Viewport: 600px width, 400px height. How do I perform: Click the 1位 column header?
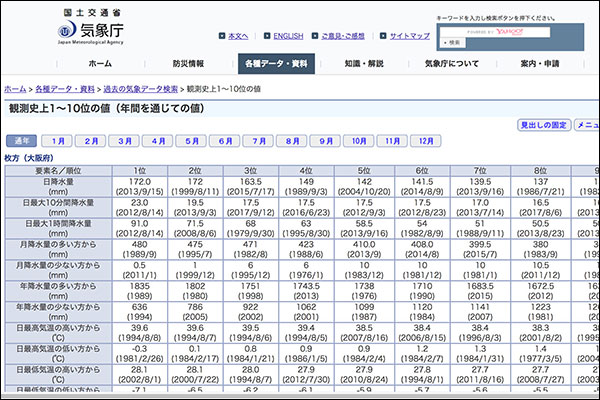click(x=140, y=171)
